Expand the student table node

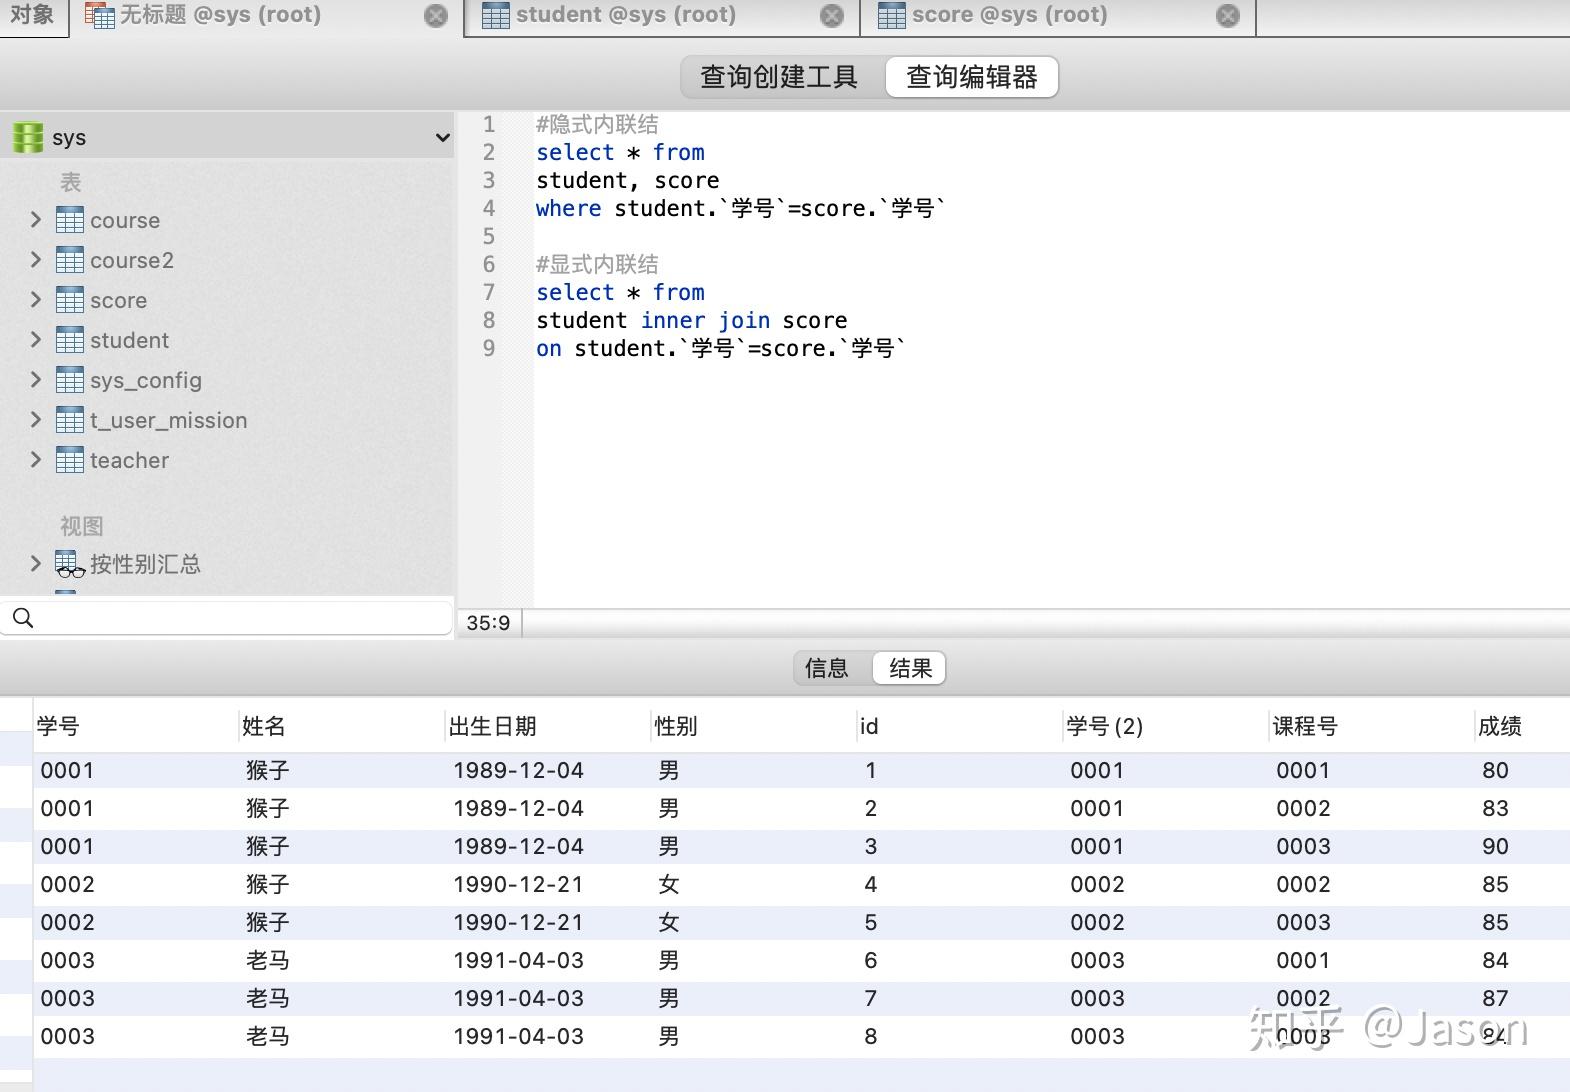(x=36, y=339)
